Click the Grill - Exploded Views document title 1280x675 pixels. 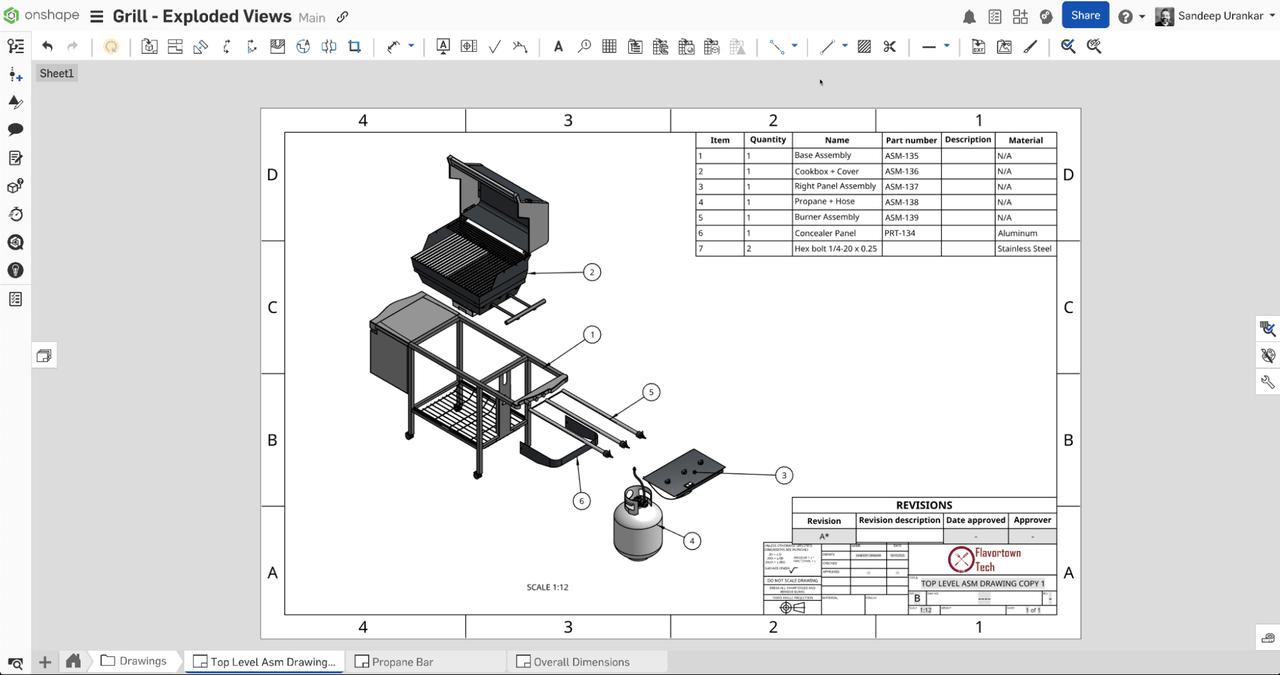pos(200,16)
